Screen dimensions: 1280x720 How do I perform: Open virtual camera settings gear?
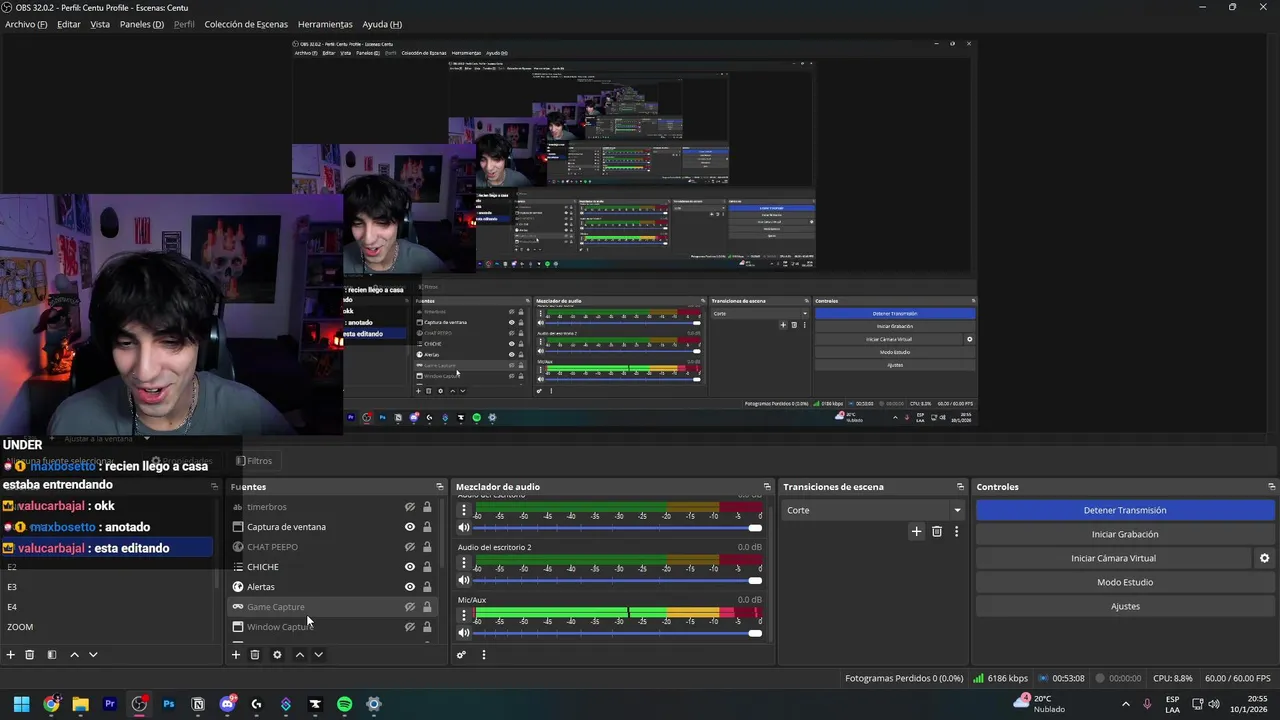(1264, 558)
